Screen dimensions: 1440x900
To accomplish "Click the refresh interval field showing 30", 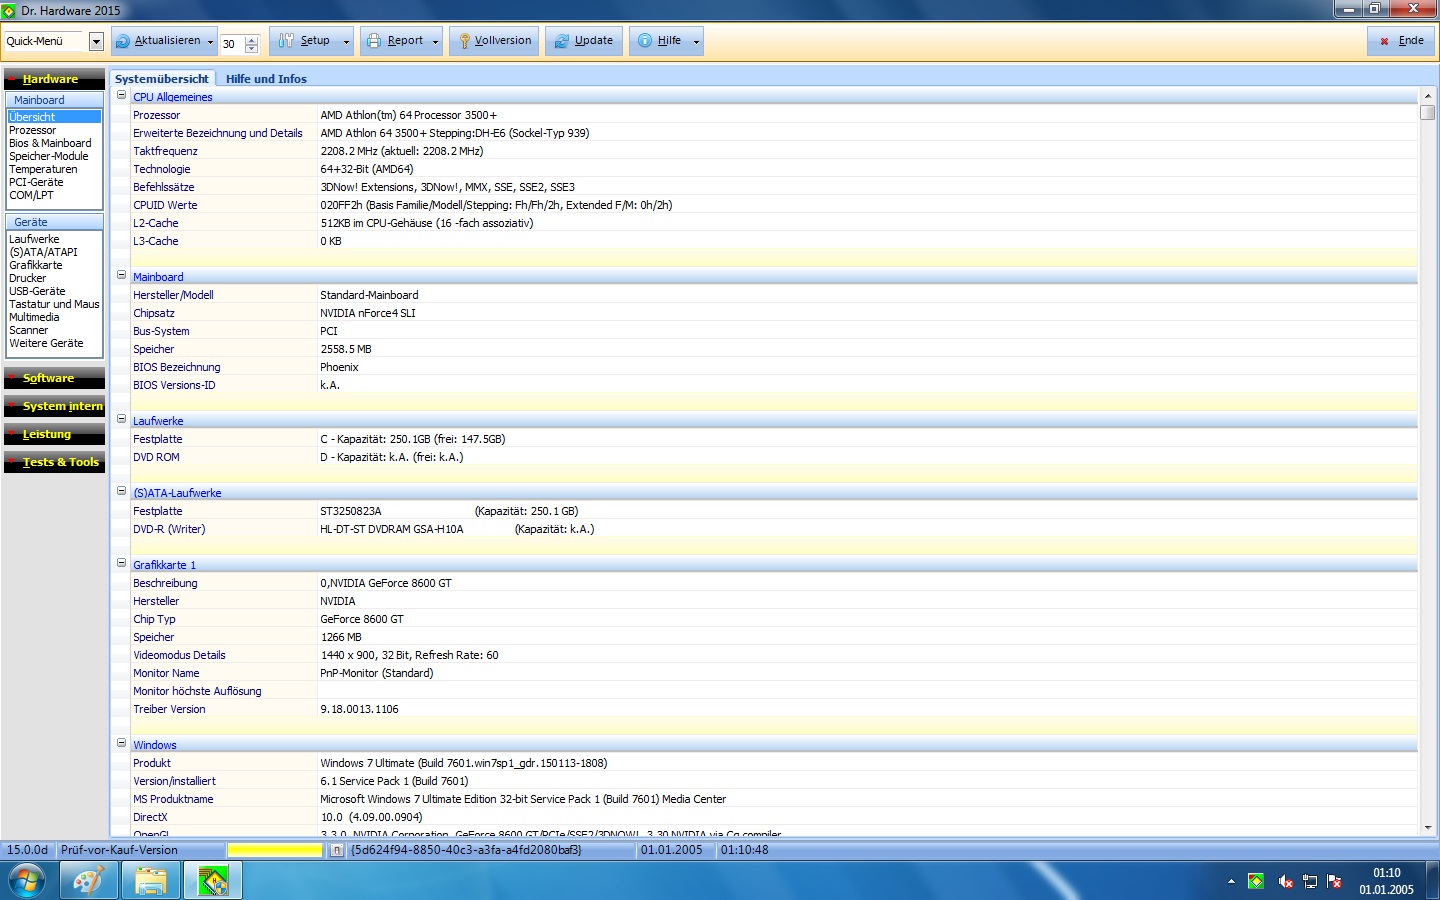I will [232, 44].
